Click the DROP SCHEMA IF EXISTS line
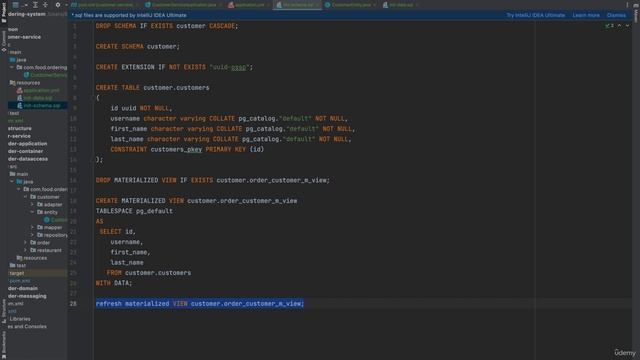This screenshot has height=360, width=640. click(167, 26)
